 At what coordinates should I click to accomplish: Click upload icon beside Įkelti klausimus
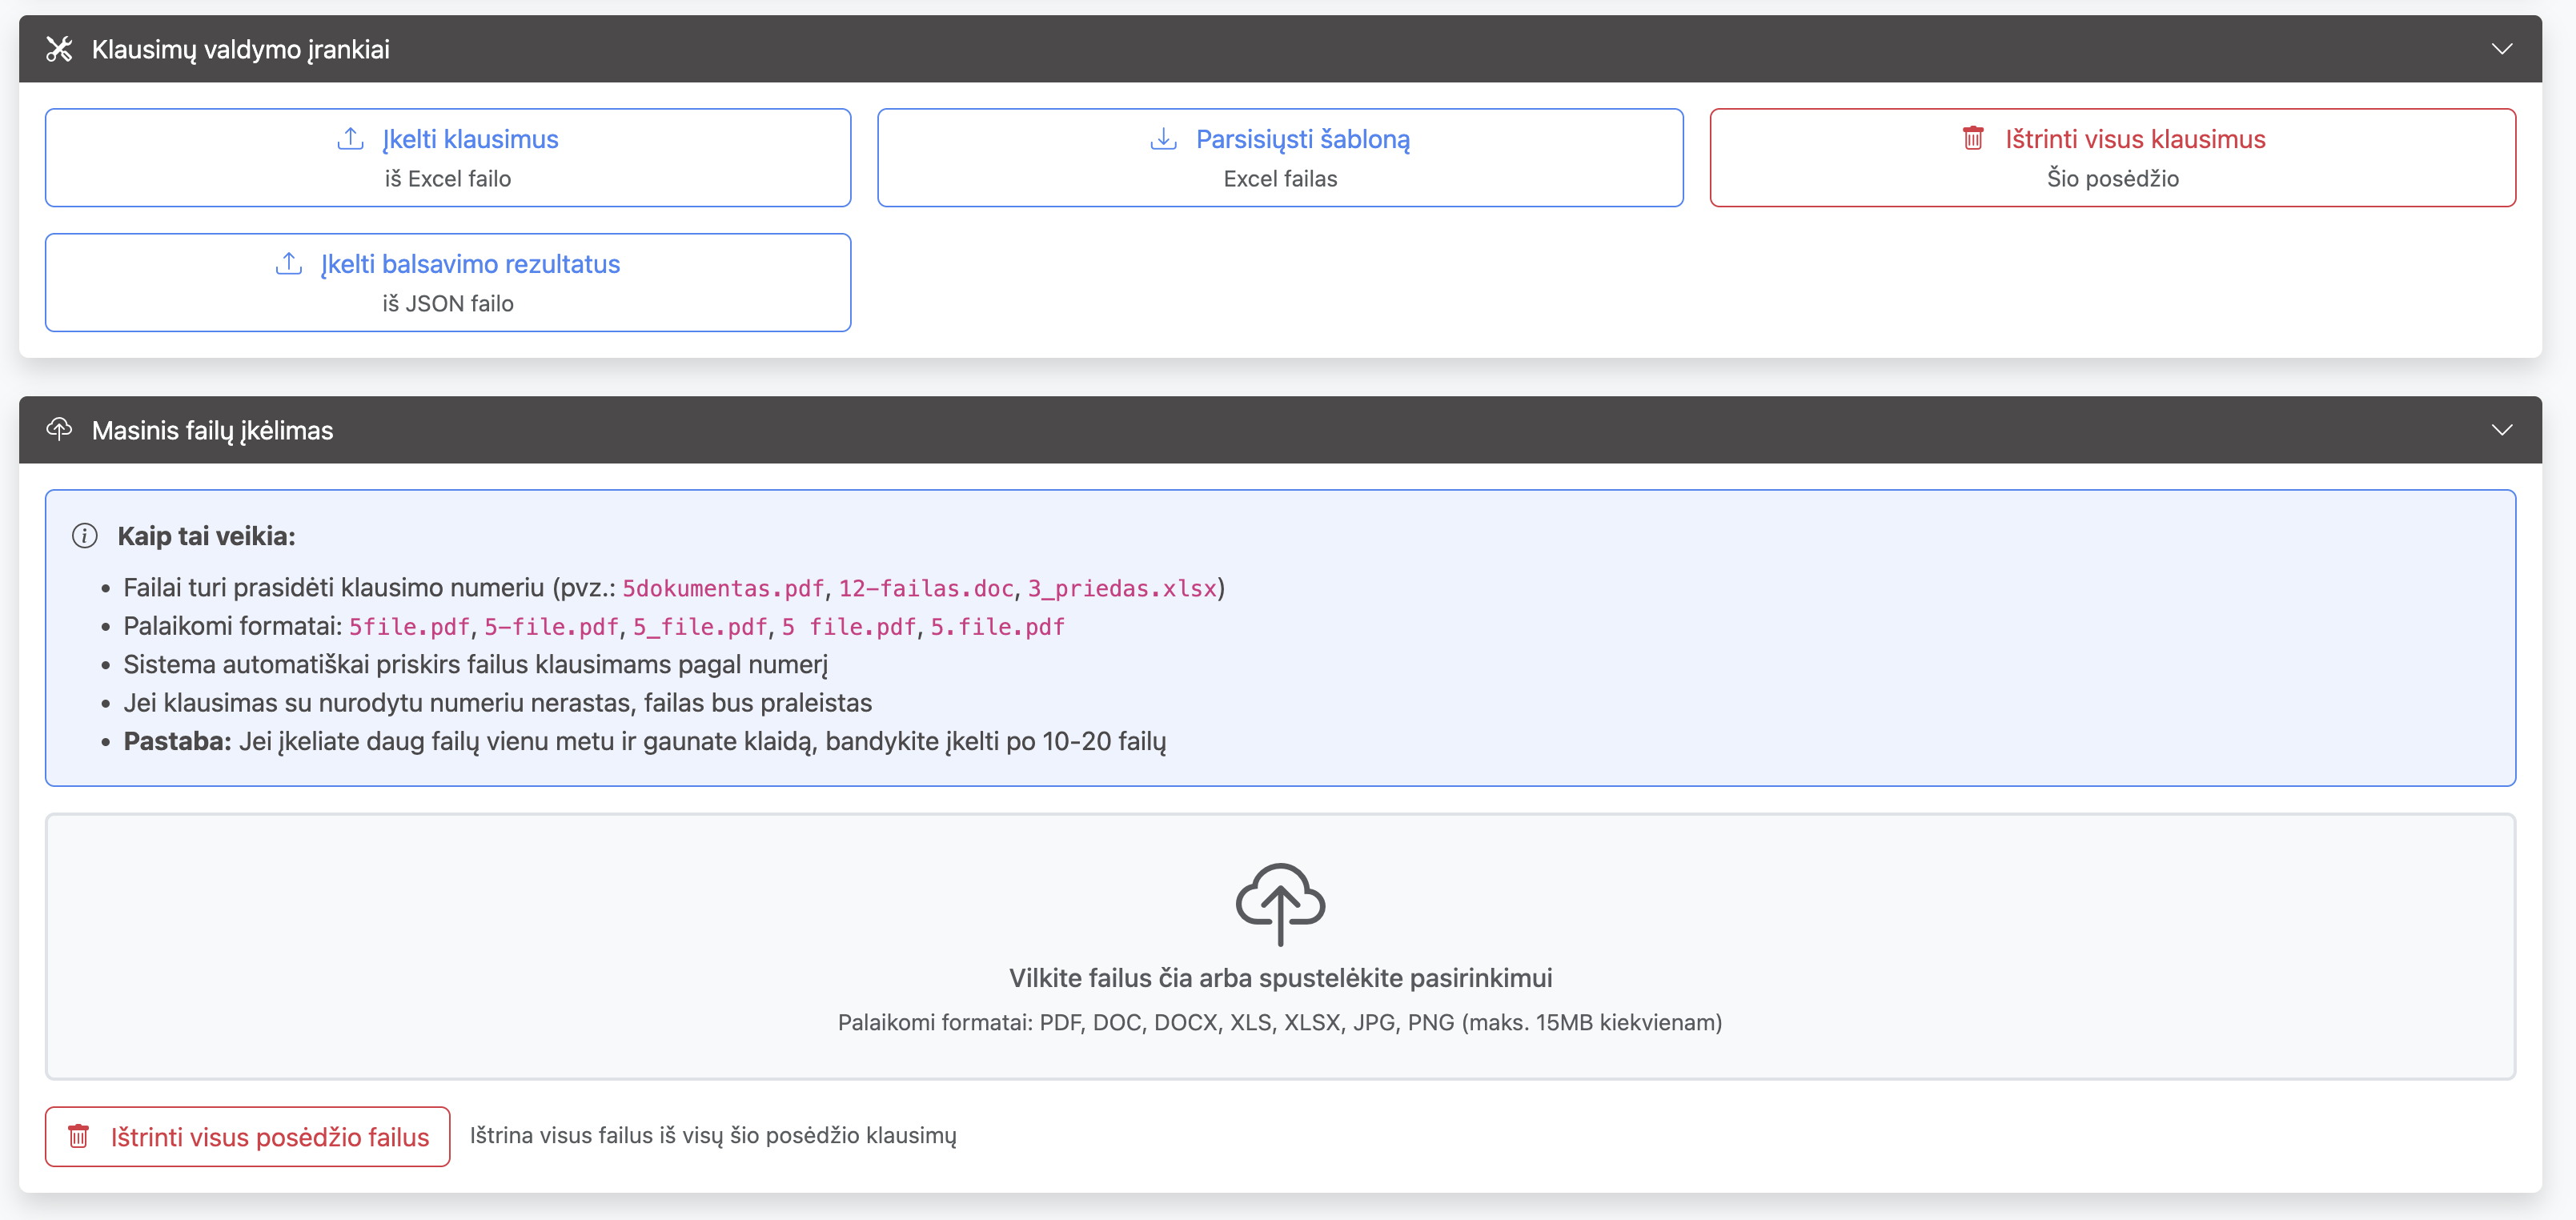(x=350, y=139)
